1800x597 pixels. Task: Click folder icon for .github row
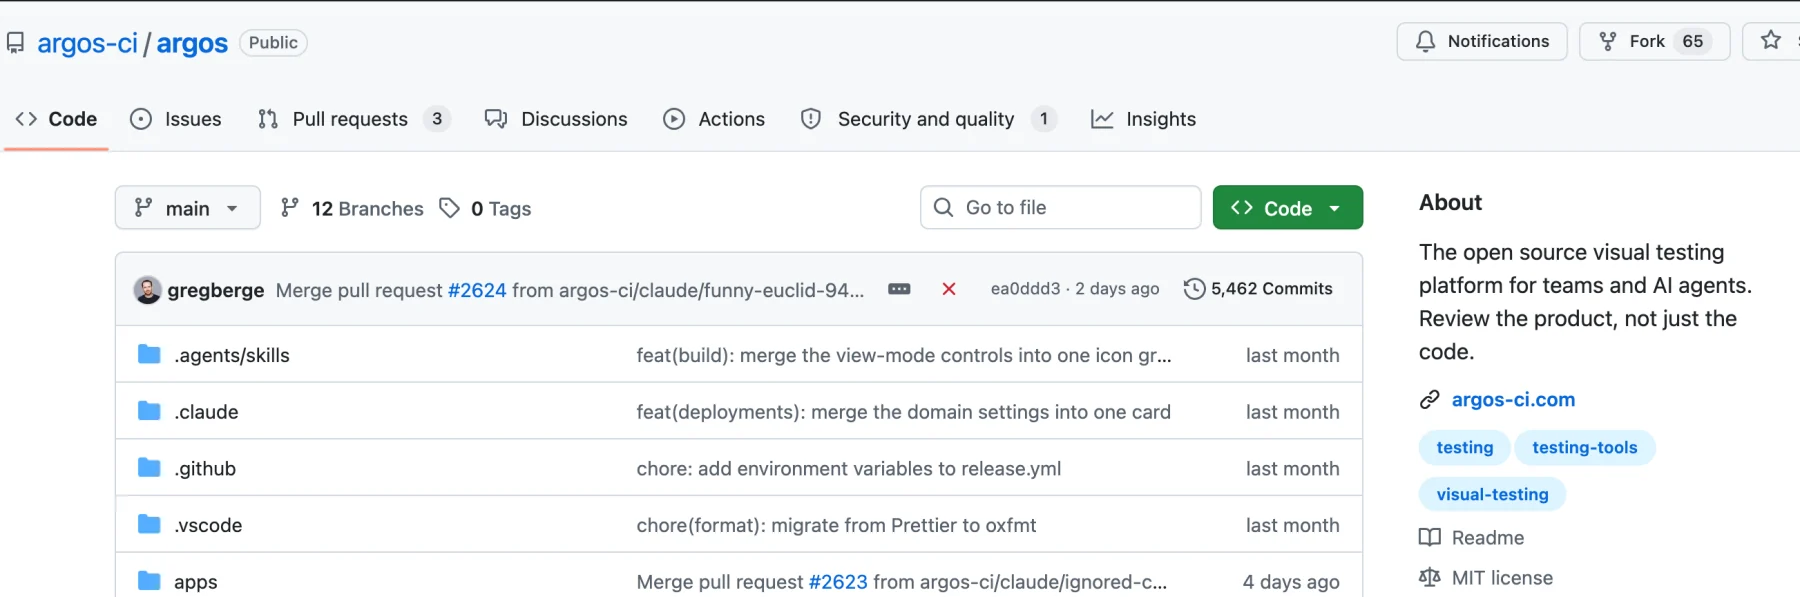[149, 467]
